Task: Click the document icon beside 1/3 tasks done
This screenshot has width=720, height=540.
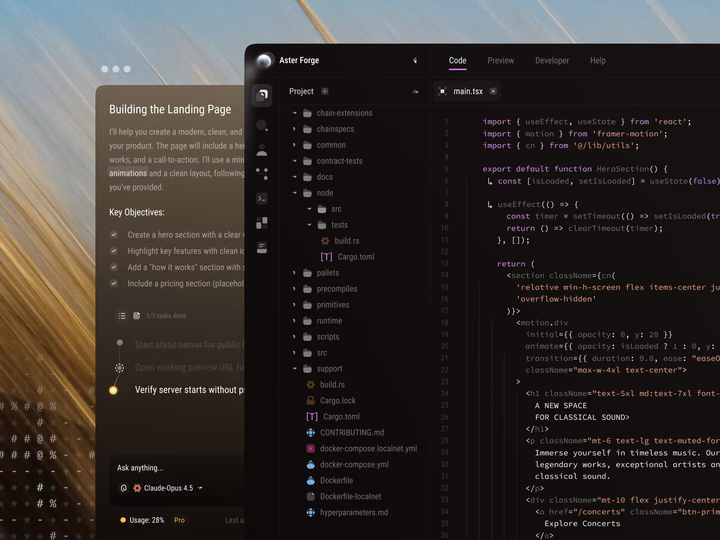Action: click(136, 316)
